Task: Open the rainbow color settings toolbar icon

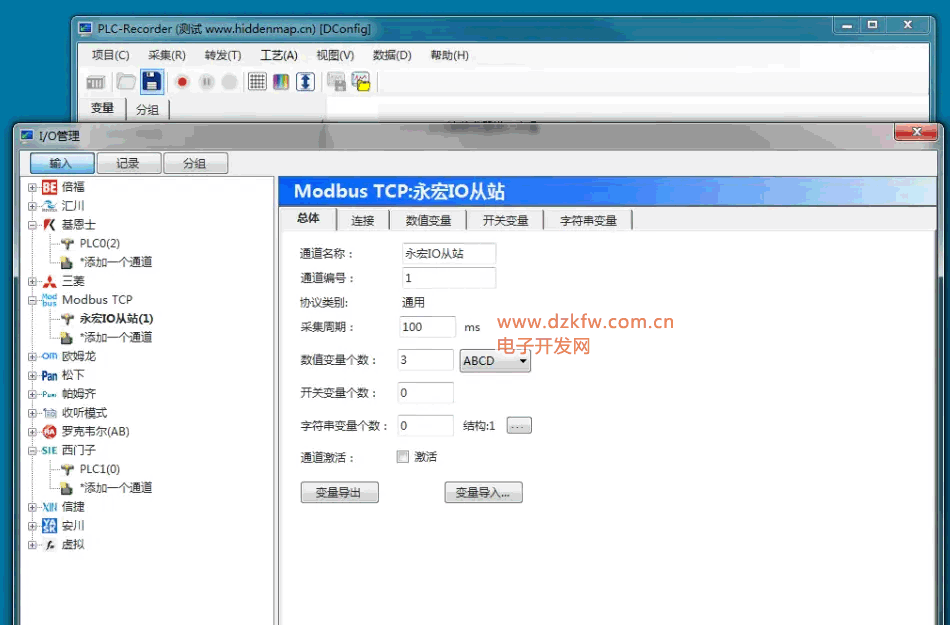Action: click(281, 82)
